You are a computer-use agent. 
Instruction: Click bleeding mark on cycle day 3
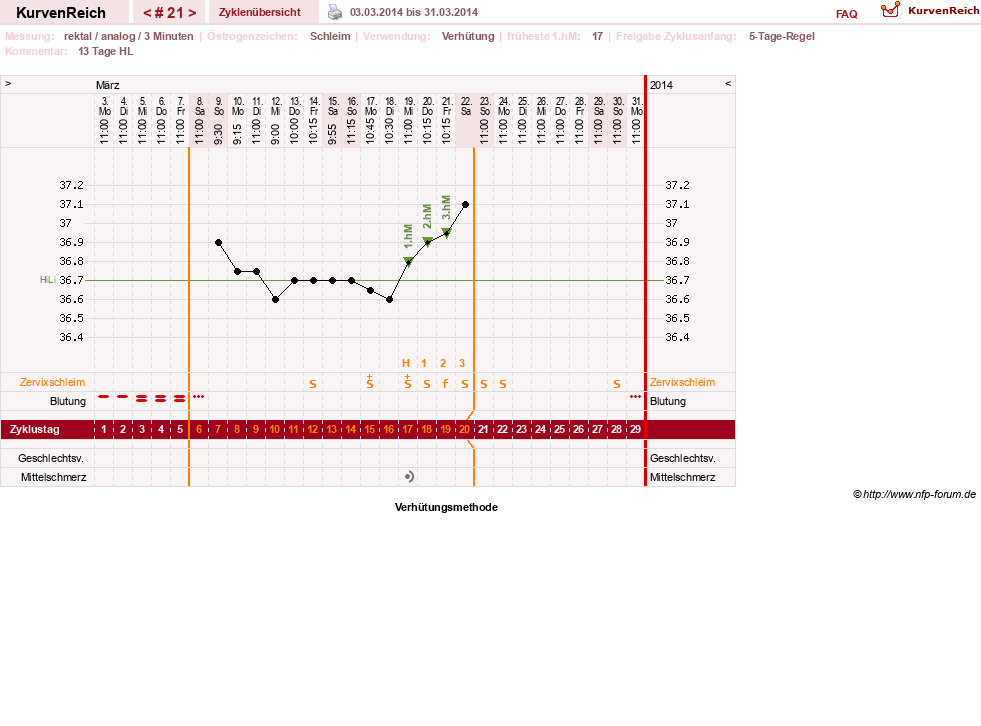141,398
